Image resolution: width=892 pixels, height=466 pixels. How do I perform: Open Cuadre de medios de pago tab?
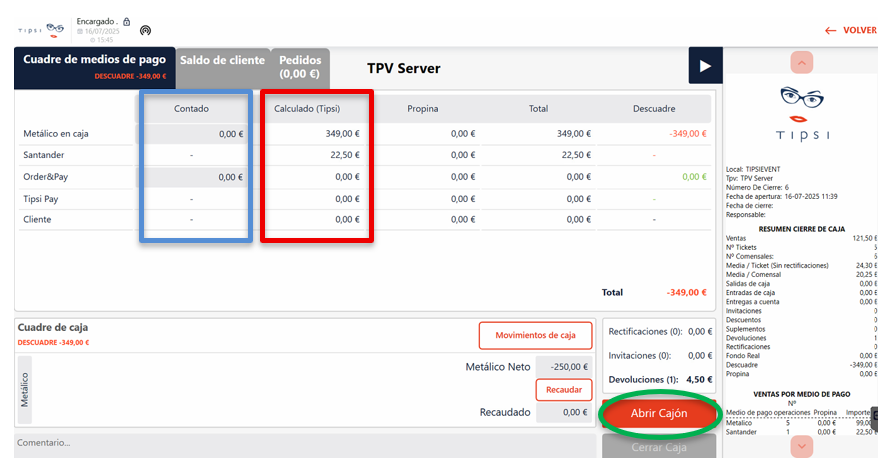pyautogui.click(x=94, y=67)
